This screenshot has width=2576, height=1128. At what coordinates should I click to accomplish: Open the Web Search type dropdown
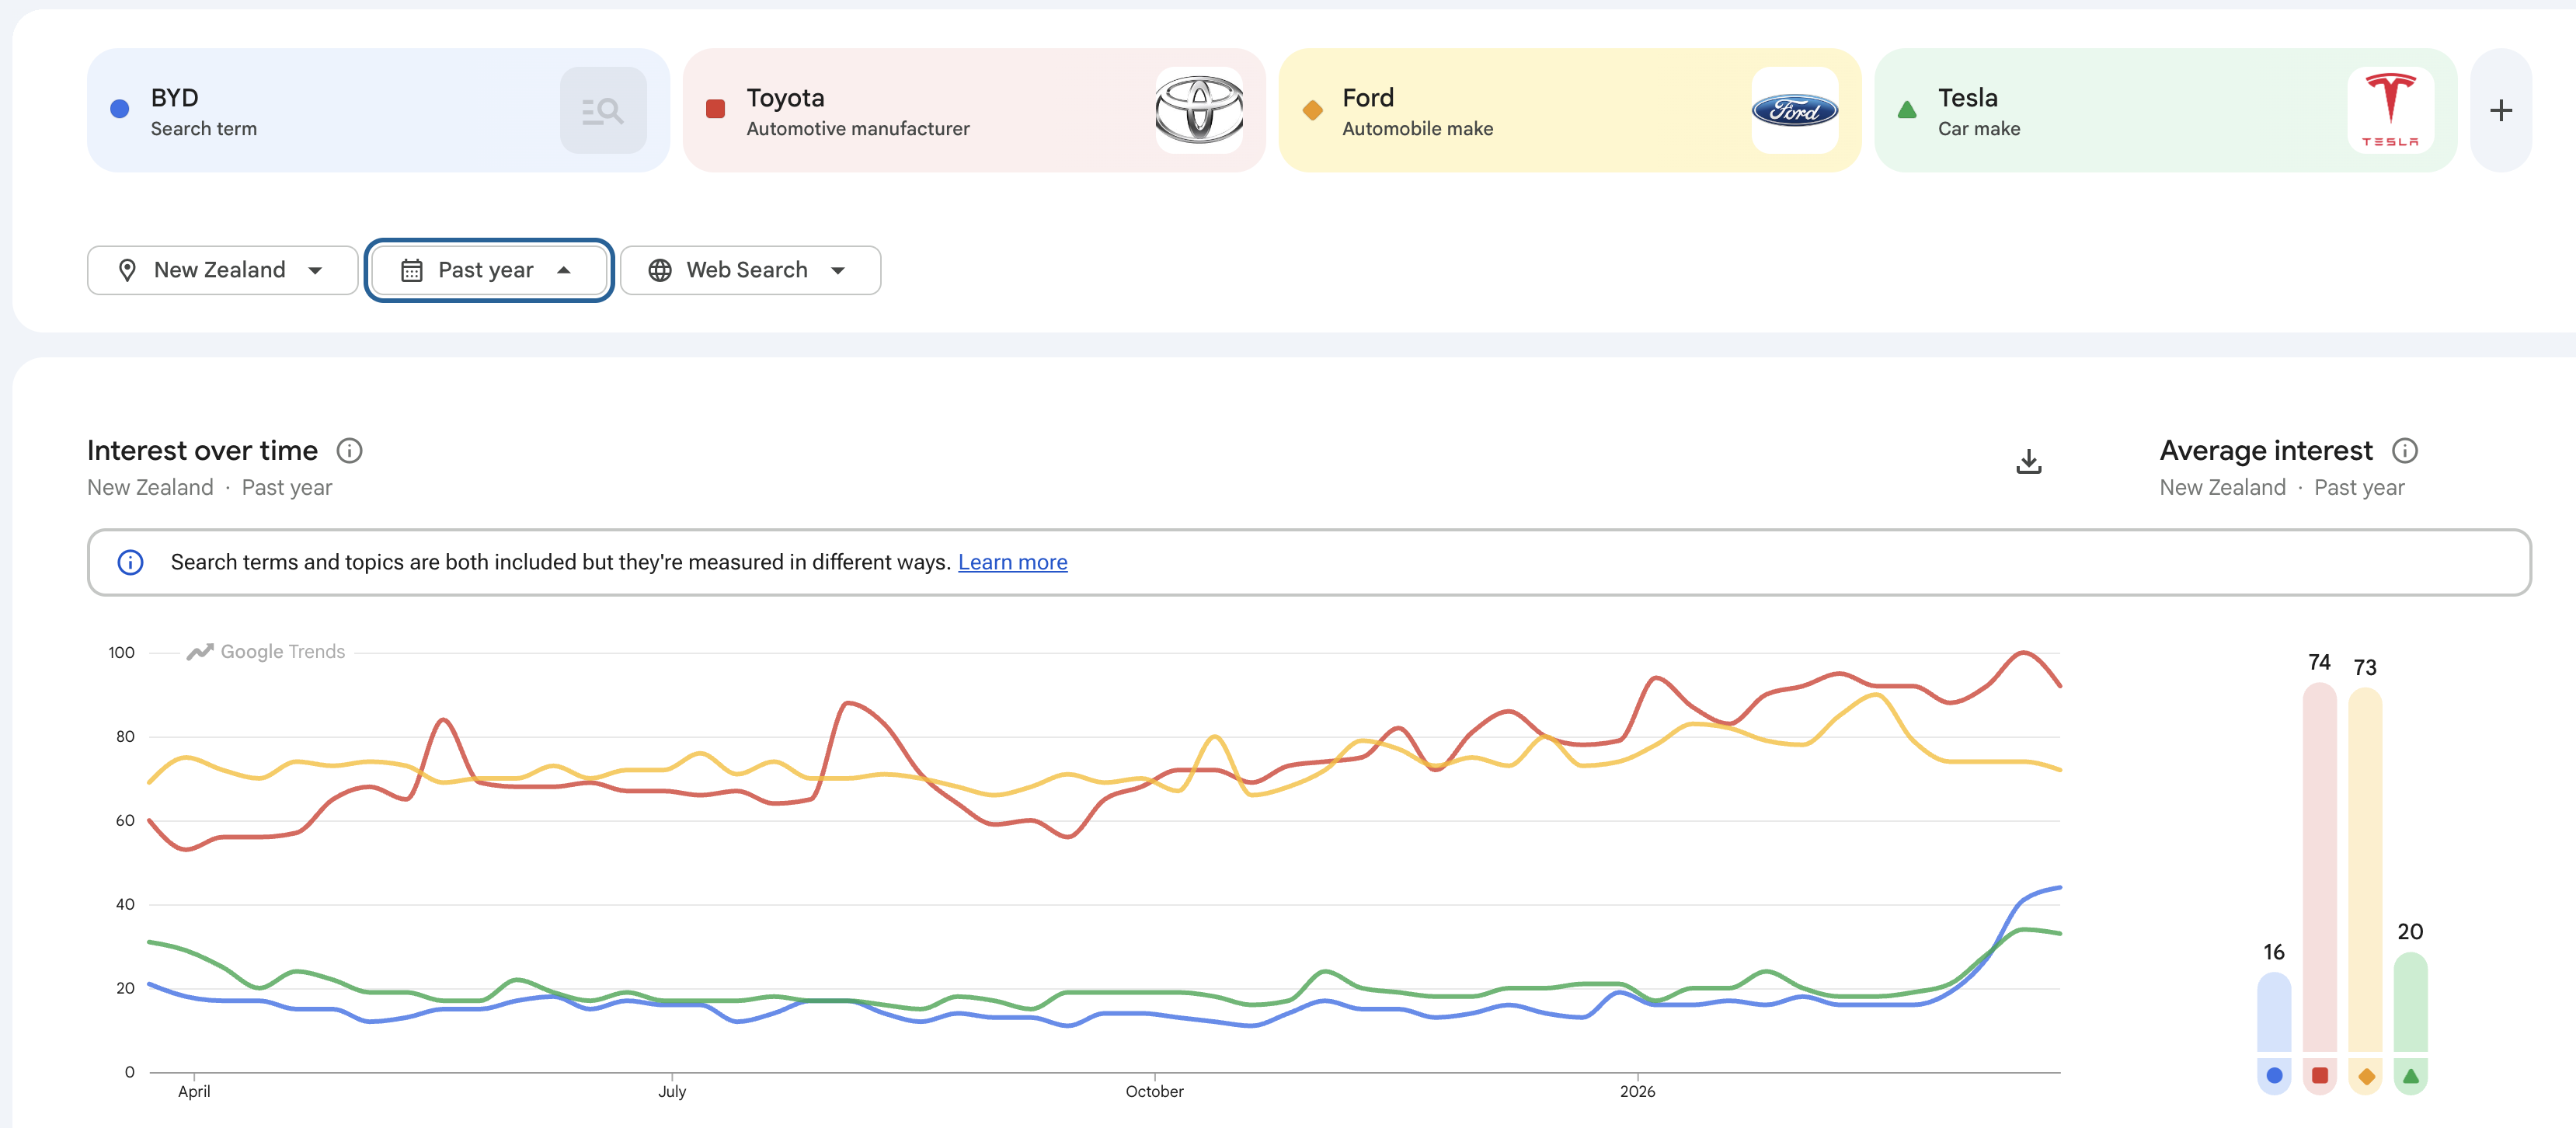[x=749, y=270]
